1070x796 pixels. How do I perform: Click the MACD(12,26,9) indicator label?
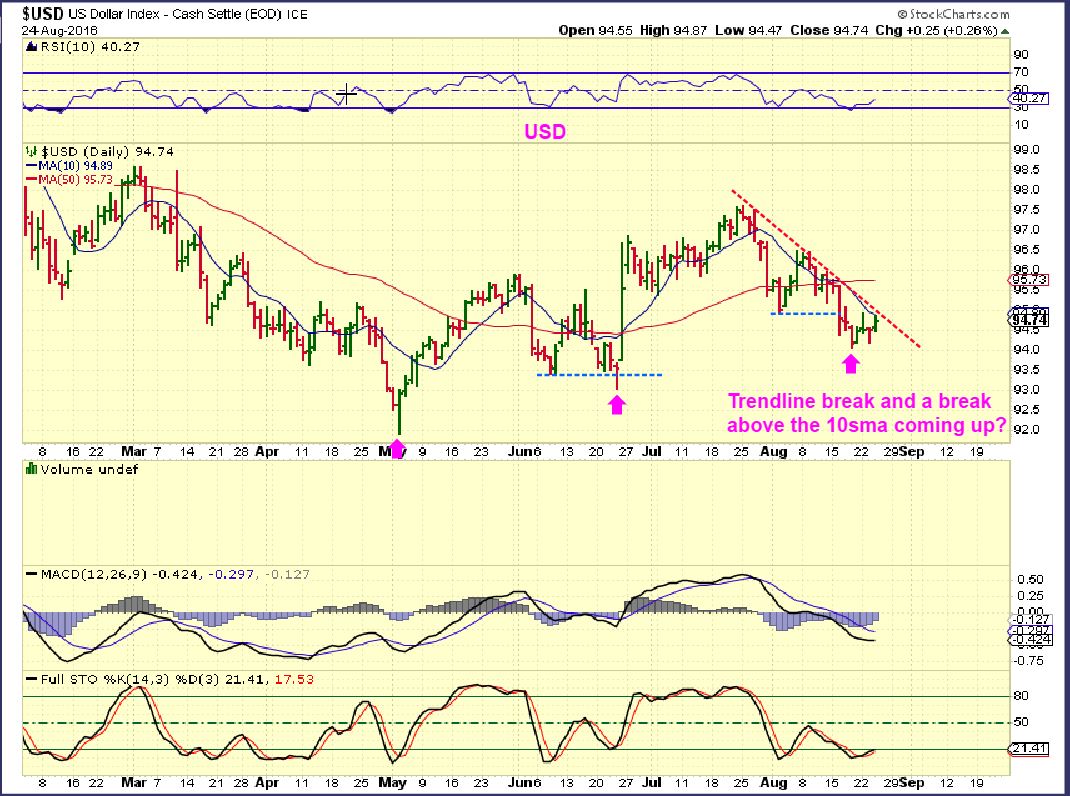pos(94,574)
